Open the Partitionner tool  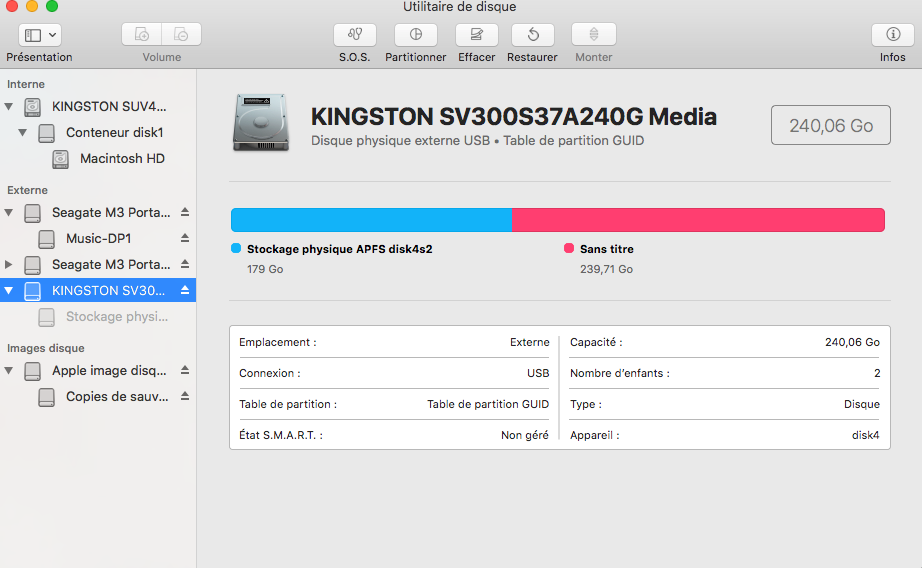click(416, 35)
